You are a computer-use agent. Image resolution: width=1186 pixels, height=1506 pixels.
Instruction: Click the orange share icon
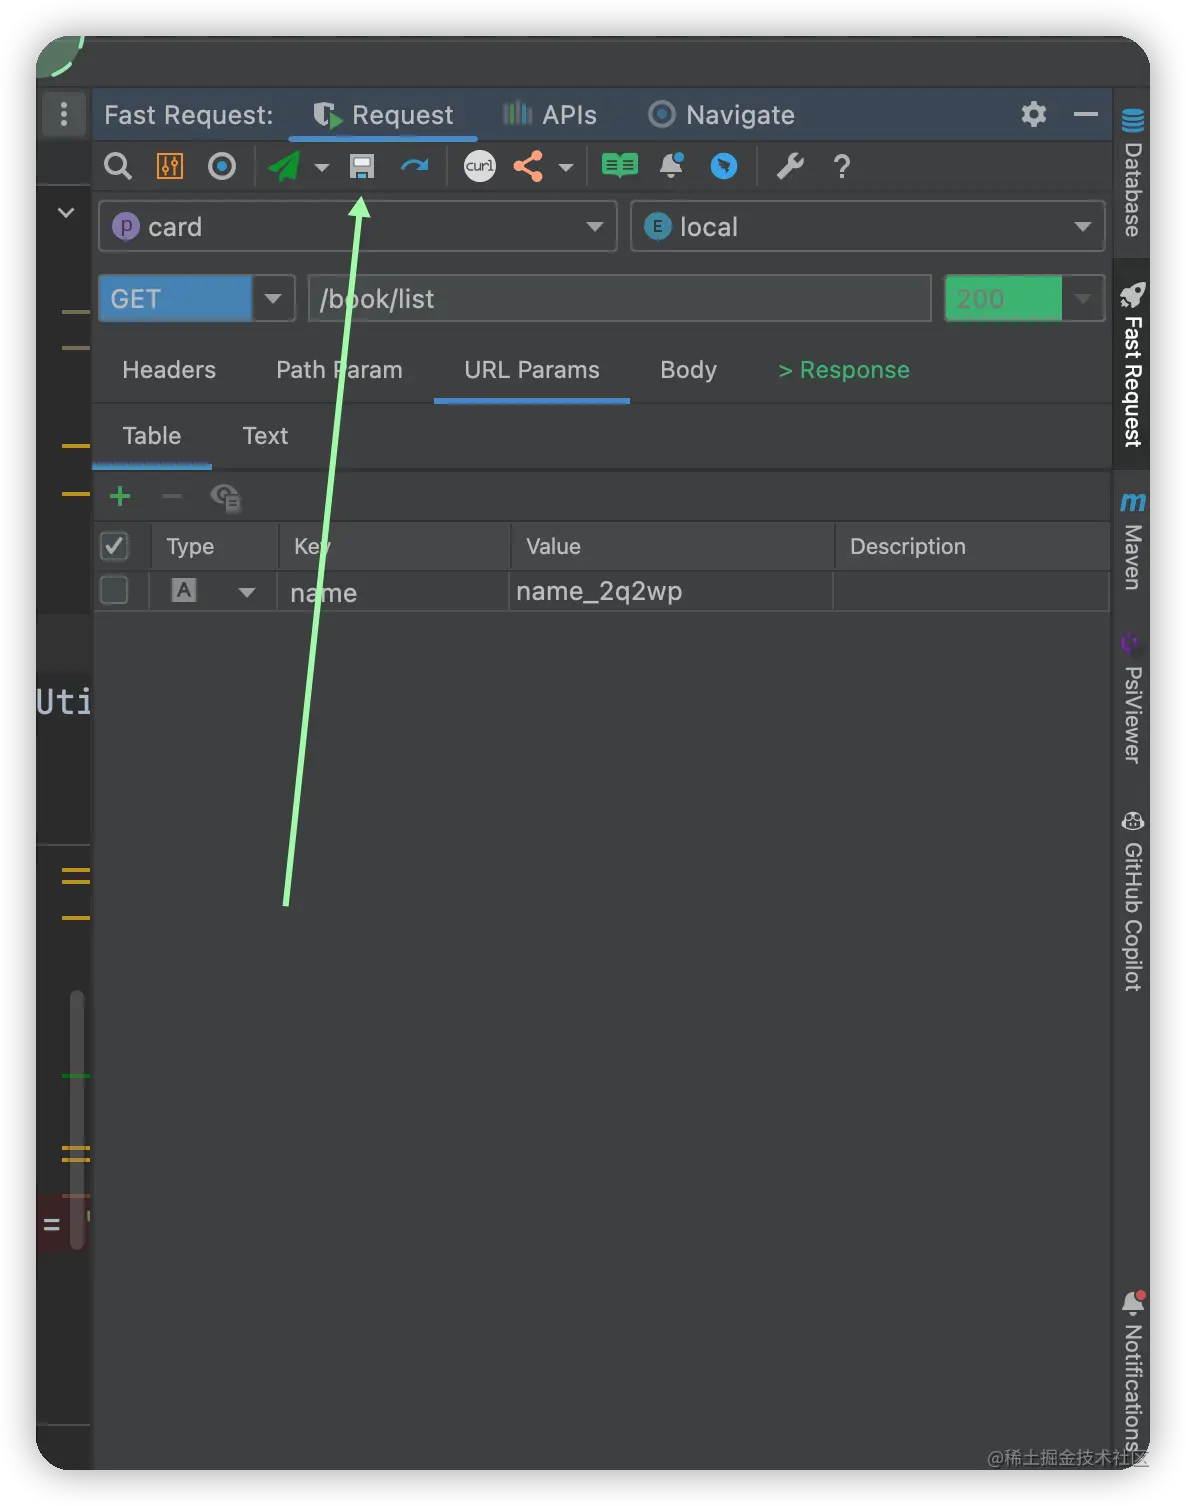pos(528,166)
